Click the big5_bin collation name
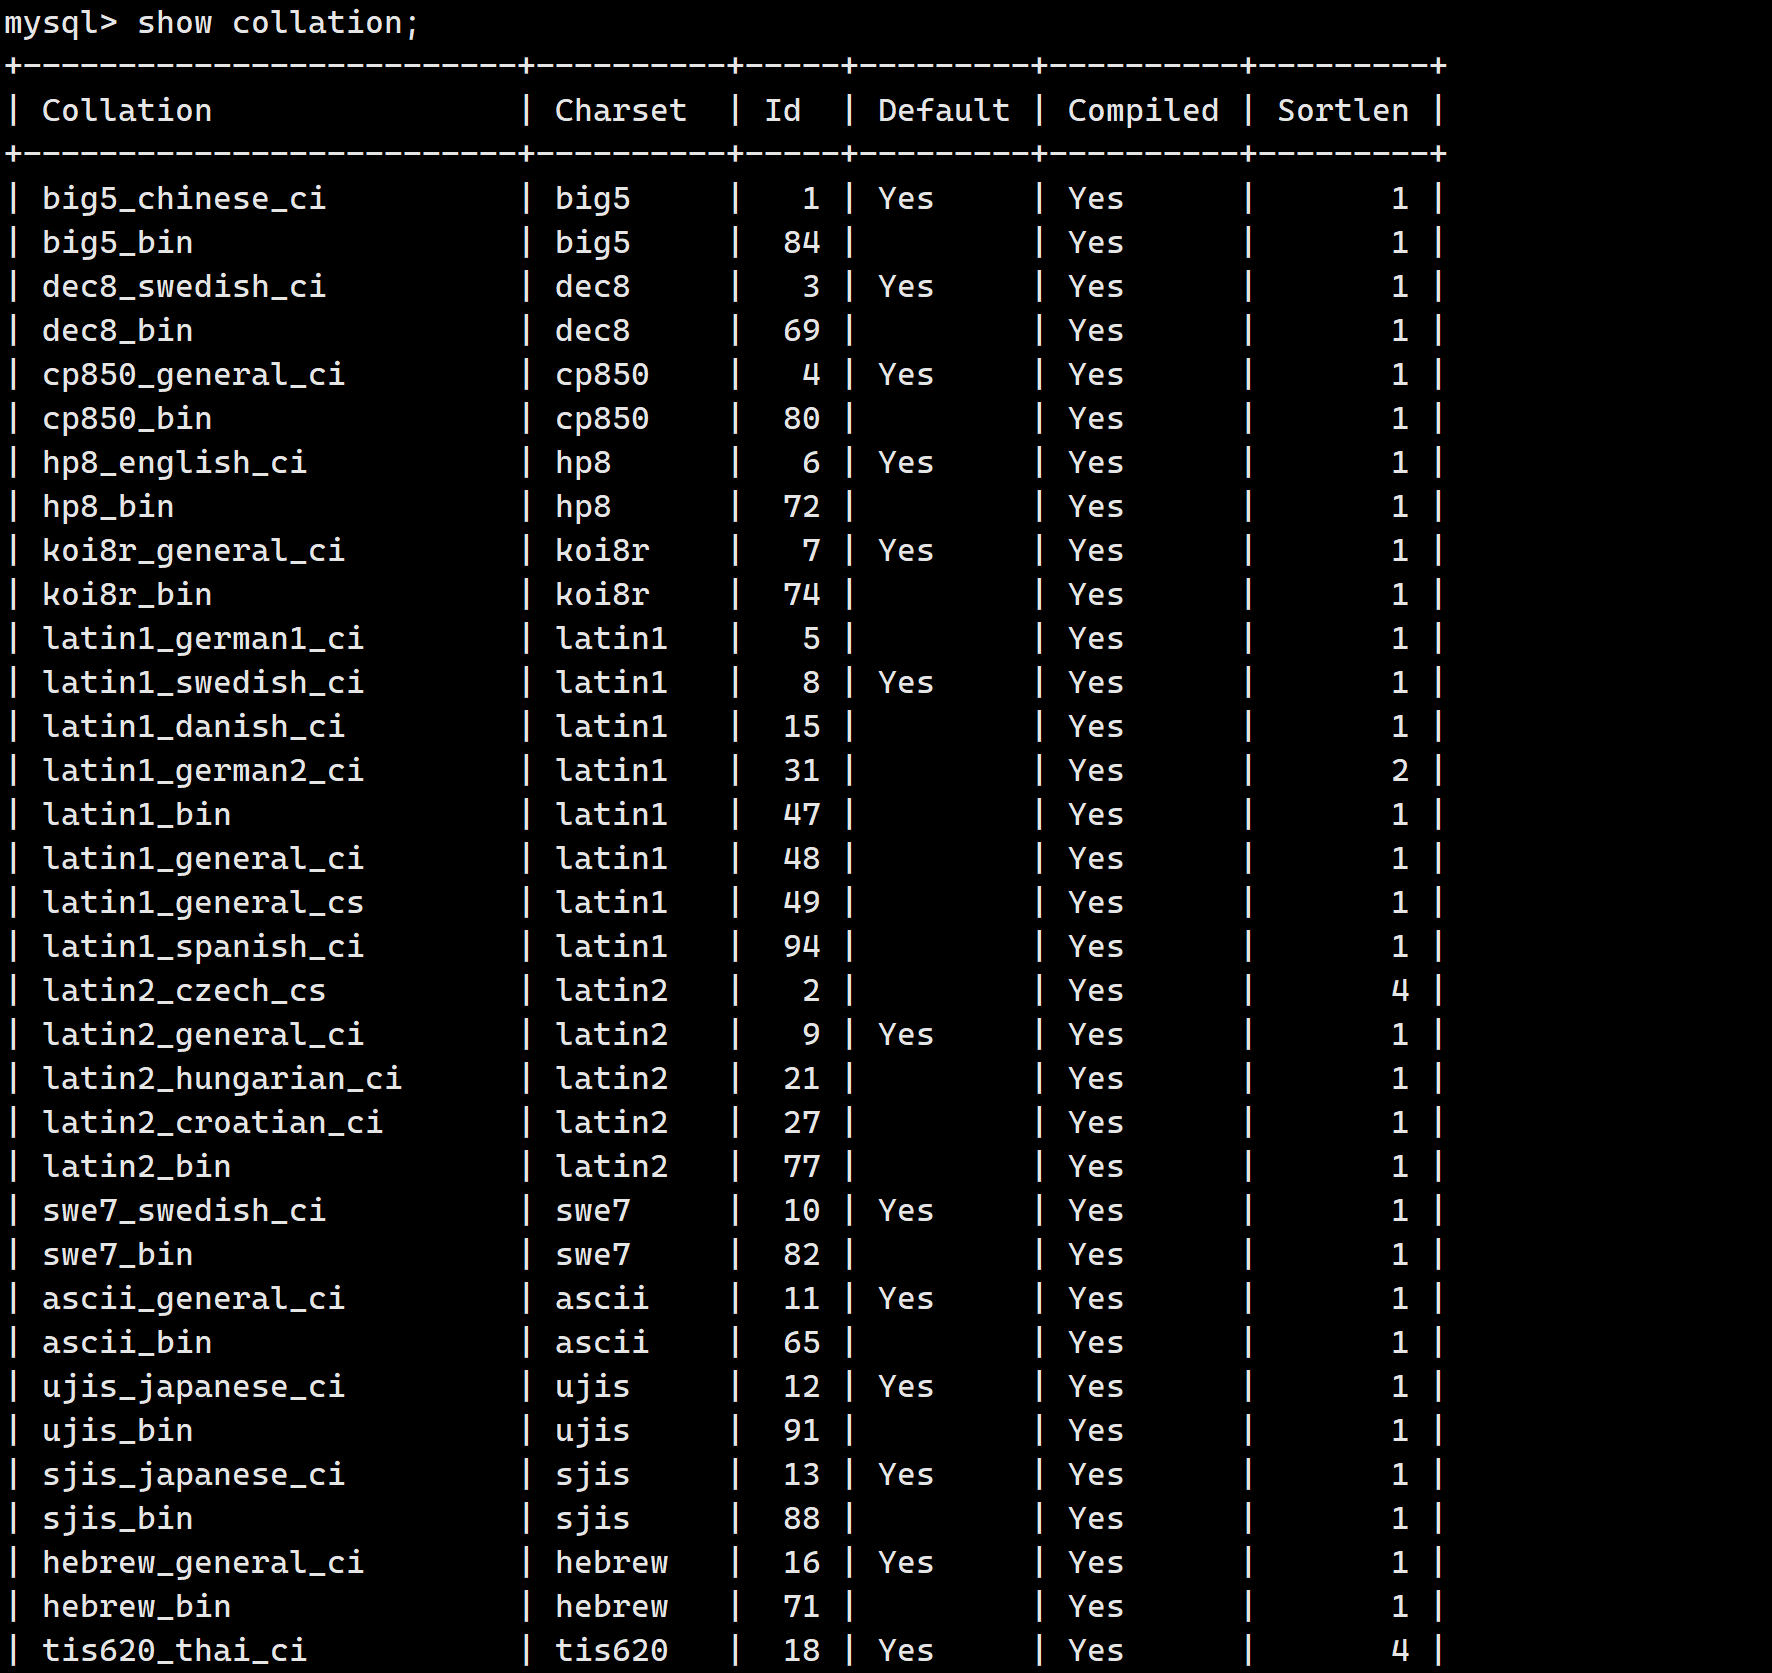The width and height of the screenshot is (1772, 1673). (118, 242)
